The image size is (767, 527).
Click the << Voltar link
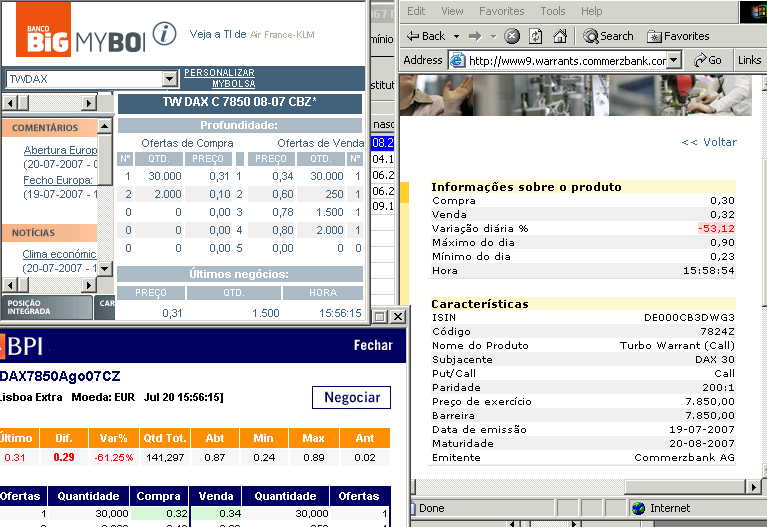pyautogui.click(x=709, y=142)
